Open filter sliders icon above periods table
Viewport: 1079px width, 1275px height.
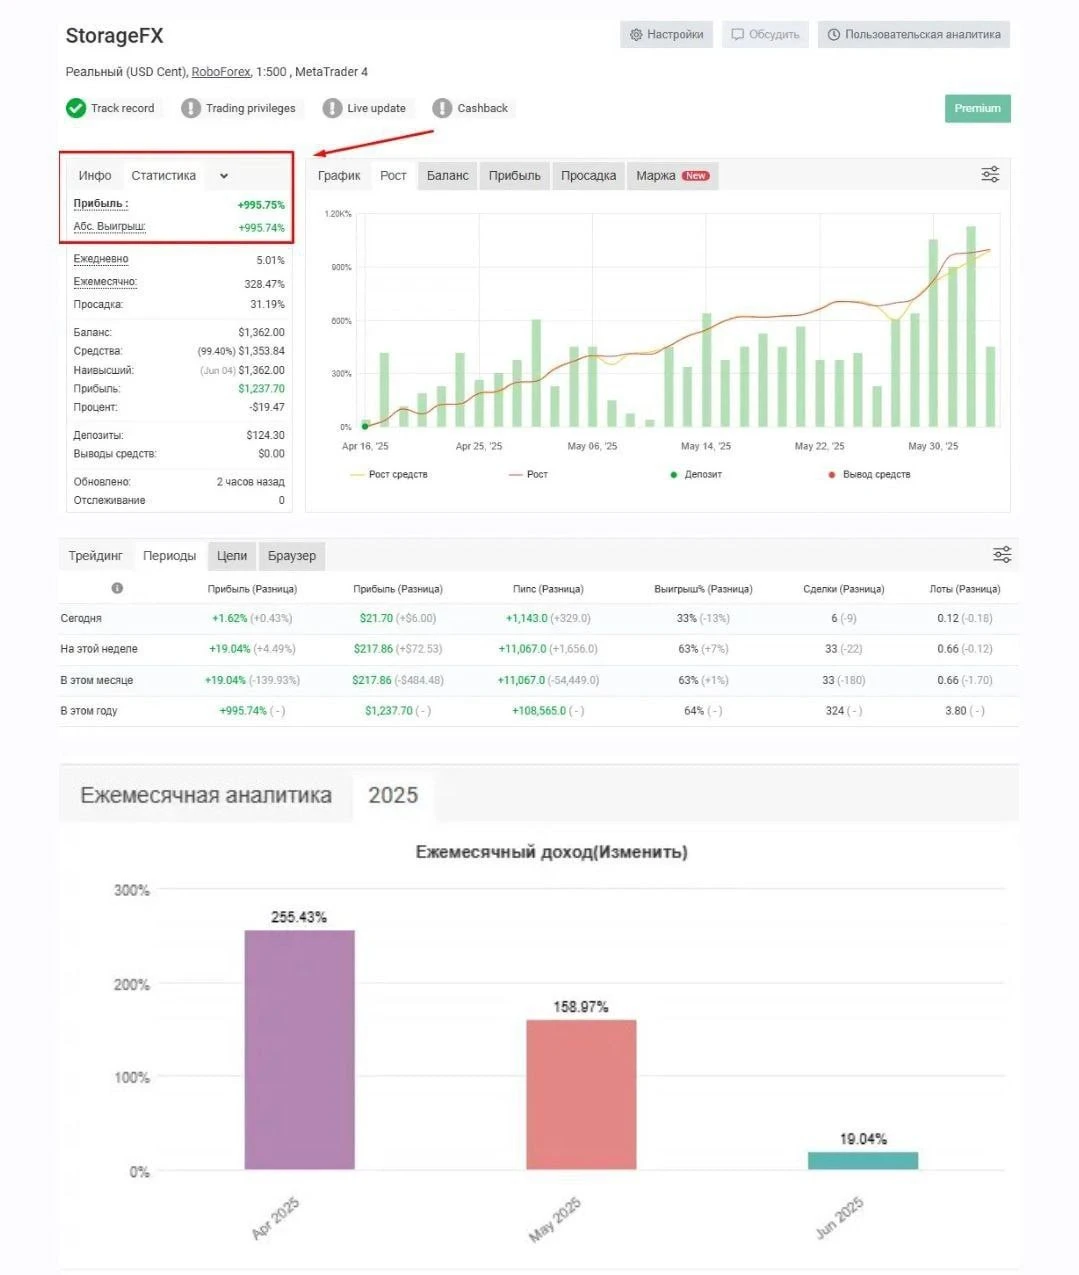(1002, 553)
